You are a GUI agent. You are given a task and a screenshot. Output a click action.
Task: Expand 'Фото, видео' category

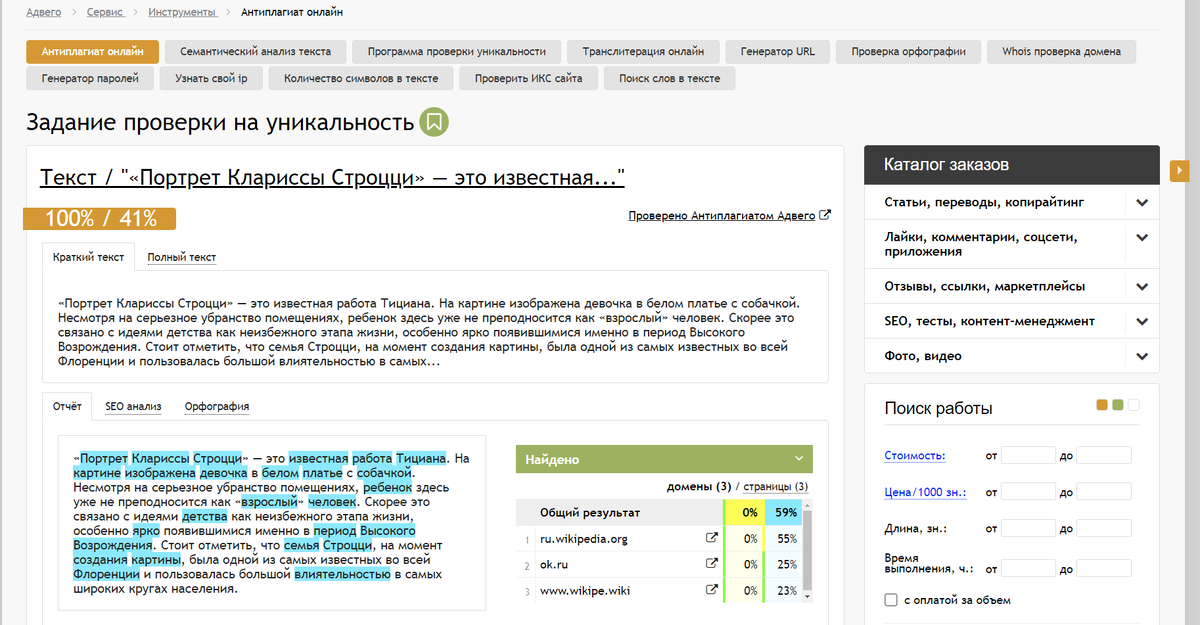pos(1142,356)
